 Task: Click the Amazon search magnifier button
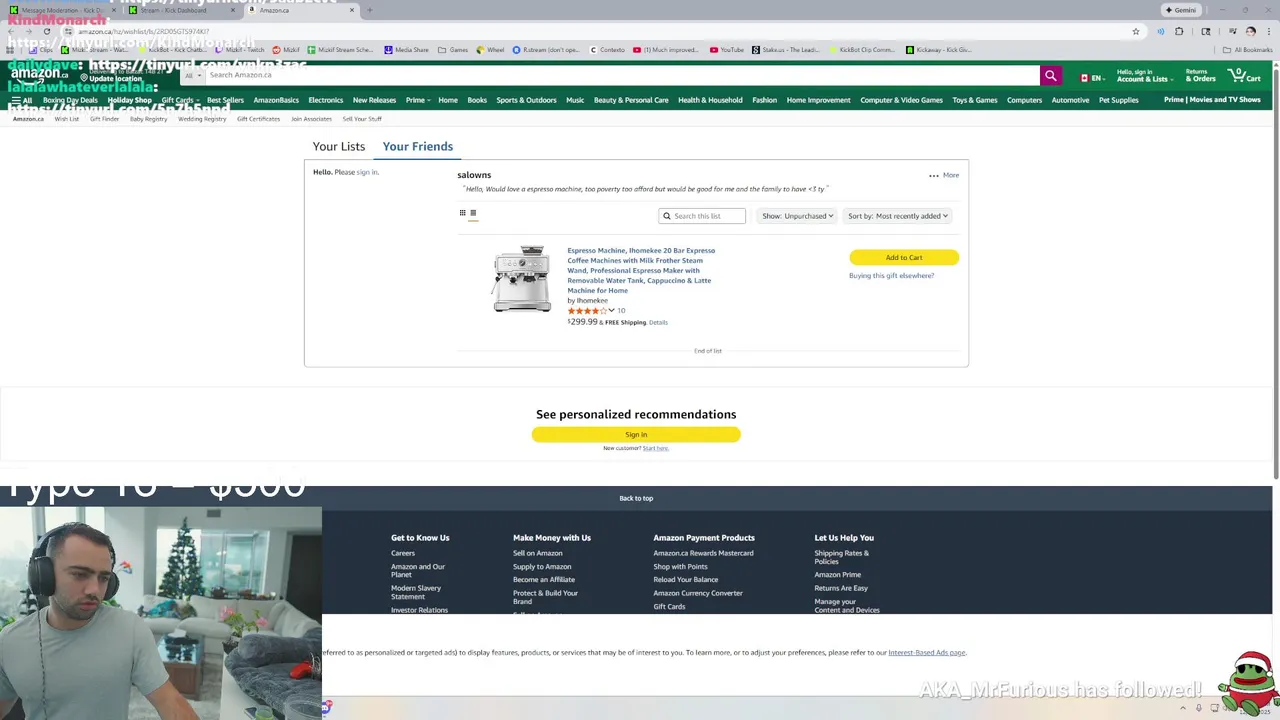click(x=1050, y=75)
